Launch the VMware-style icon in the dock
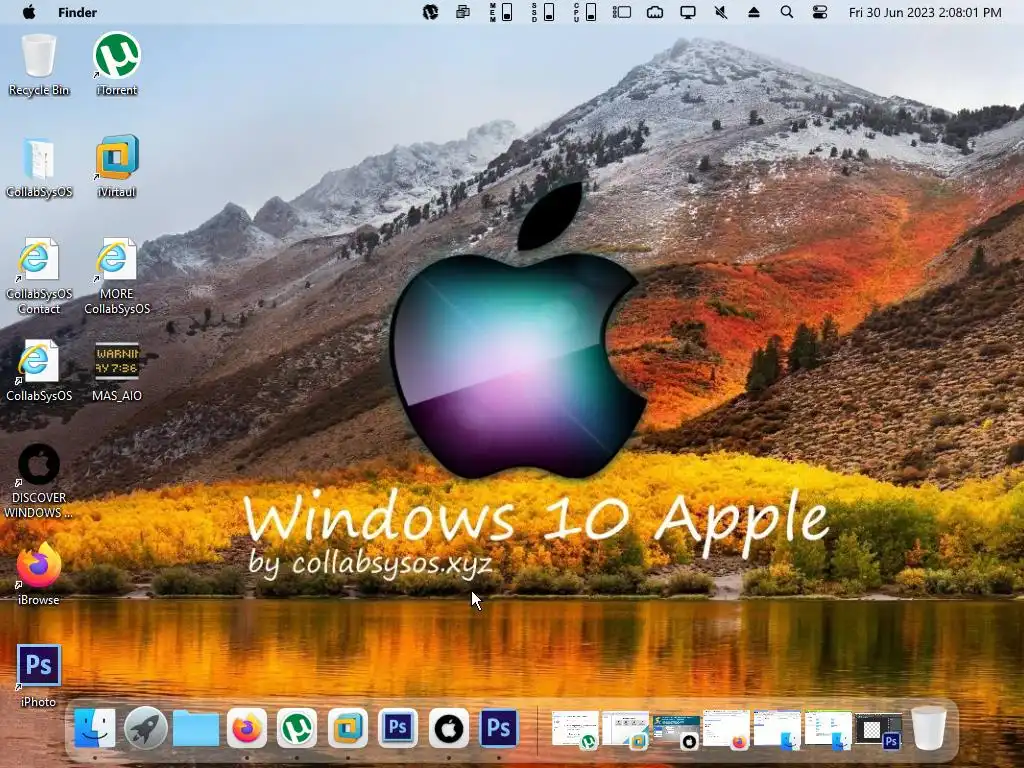The width and height of the screenshot is (1024, 768). 347,728
